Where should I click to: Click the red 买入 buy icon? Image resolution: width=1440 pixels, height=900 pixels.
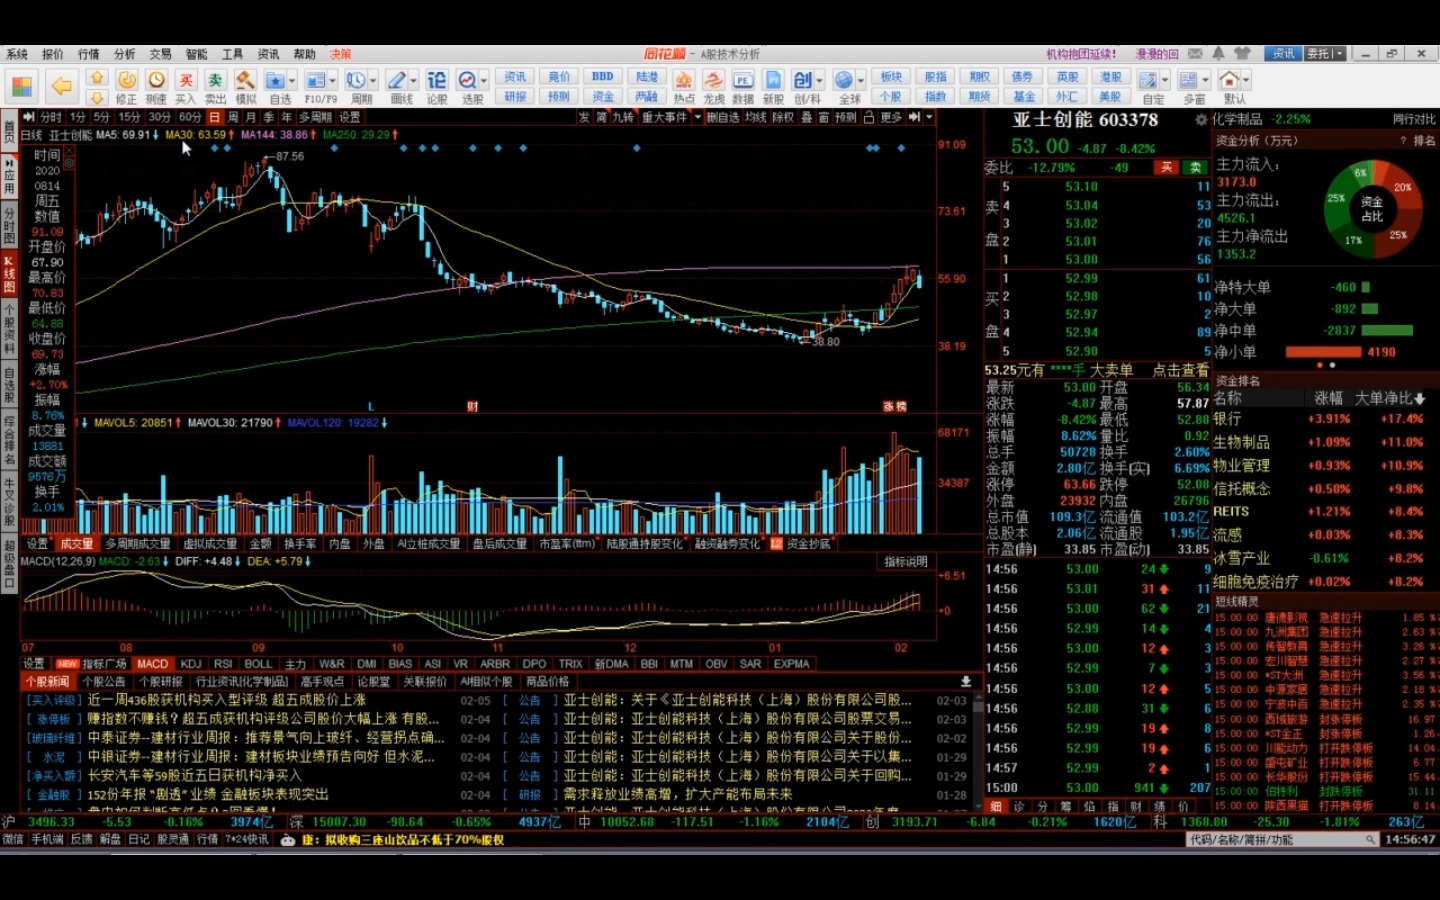click(x=186, y=80)
